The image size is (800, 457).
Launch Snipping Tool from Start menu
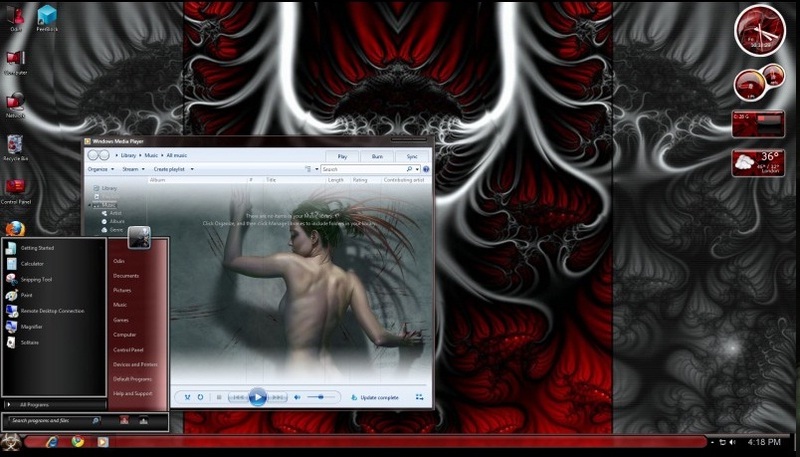tap(54, 280)
